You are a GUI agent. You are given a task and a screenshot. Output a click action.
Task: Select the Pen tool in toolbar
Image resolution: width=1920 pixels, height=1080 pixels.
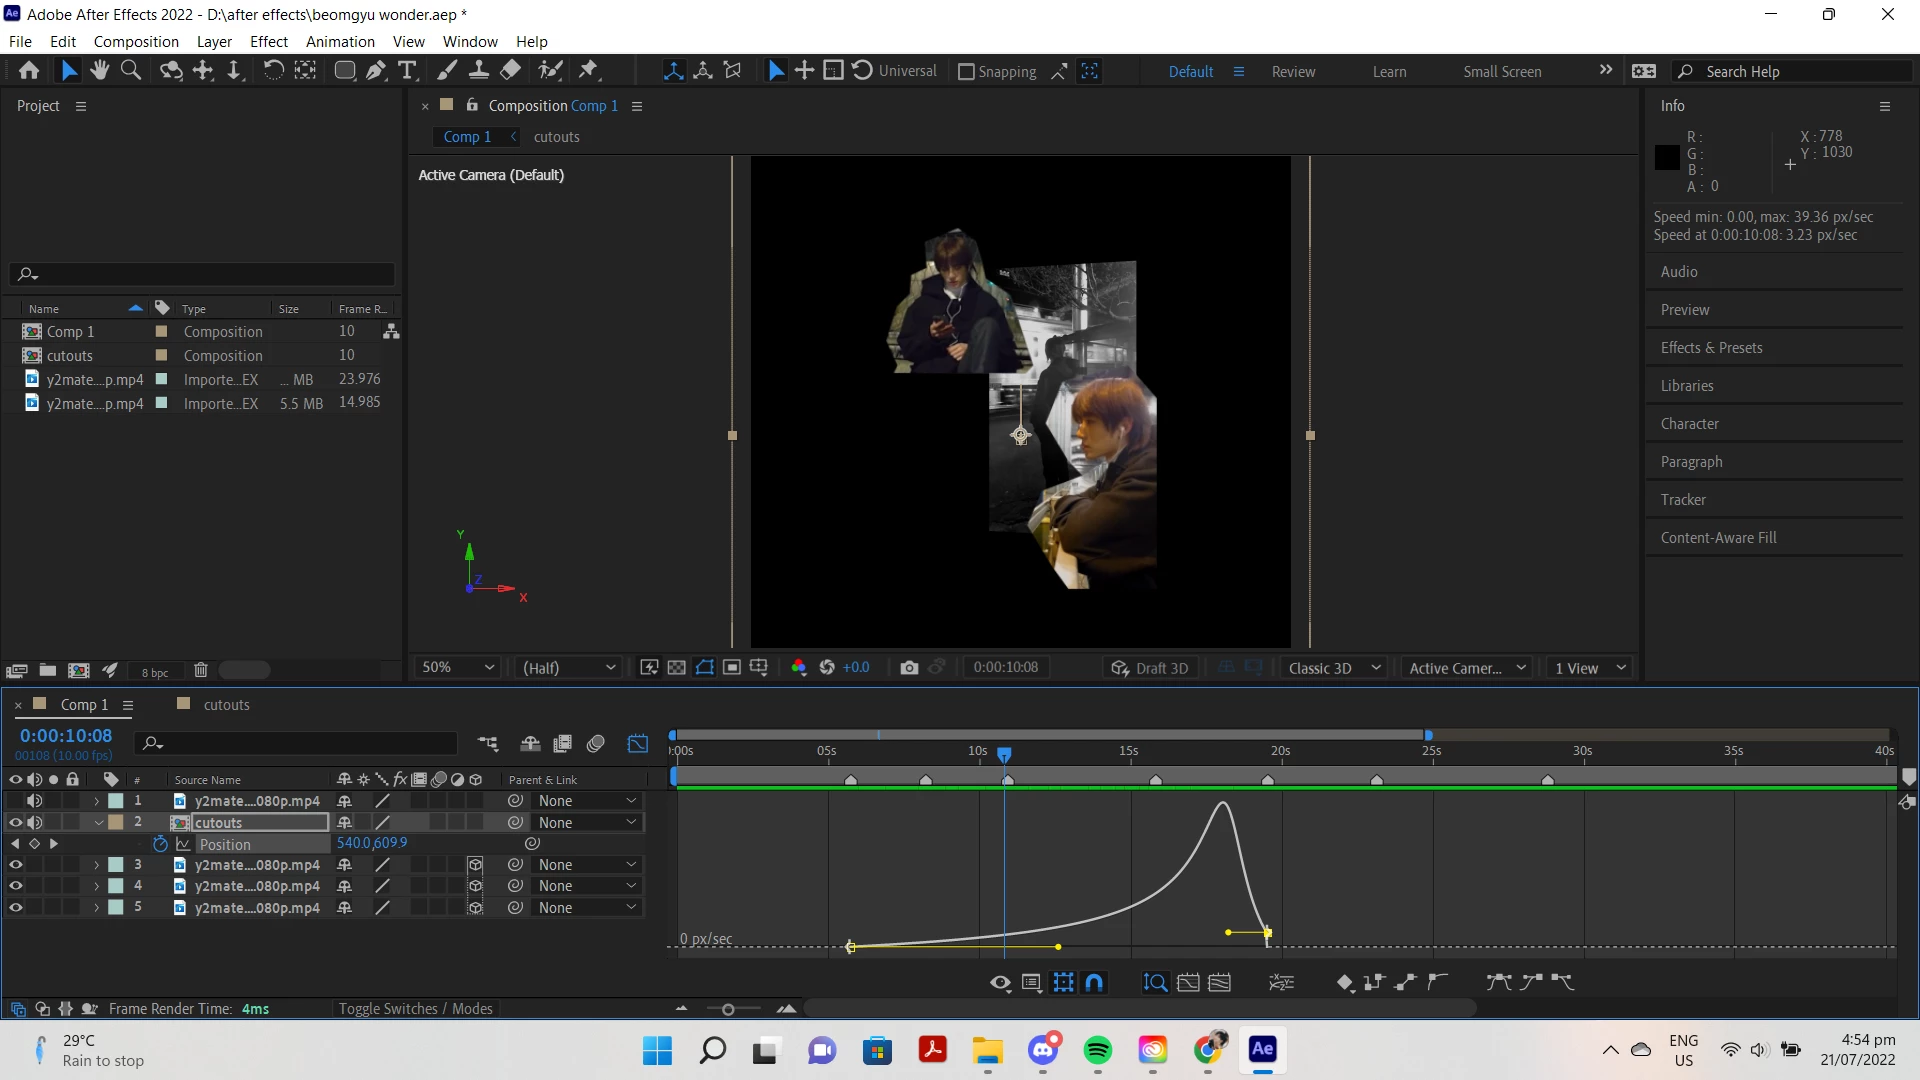[376, 71]
